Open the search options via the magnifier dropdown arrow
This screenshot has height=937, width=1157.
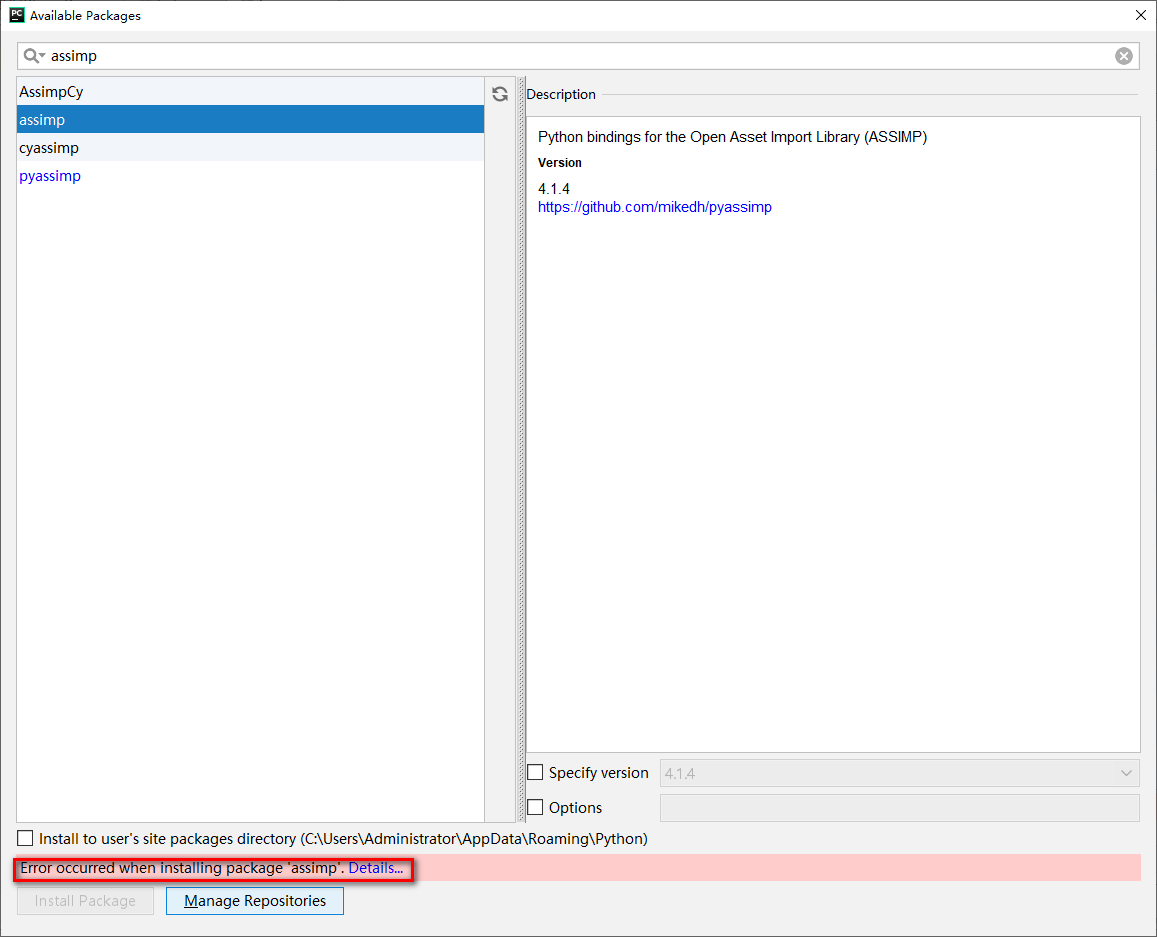(x=40, y=55)
